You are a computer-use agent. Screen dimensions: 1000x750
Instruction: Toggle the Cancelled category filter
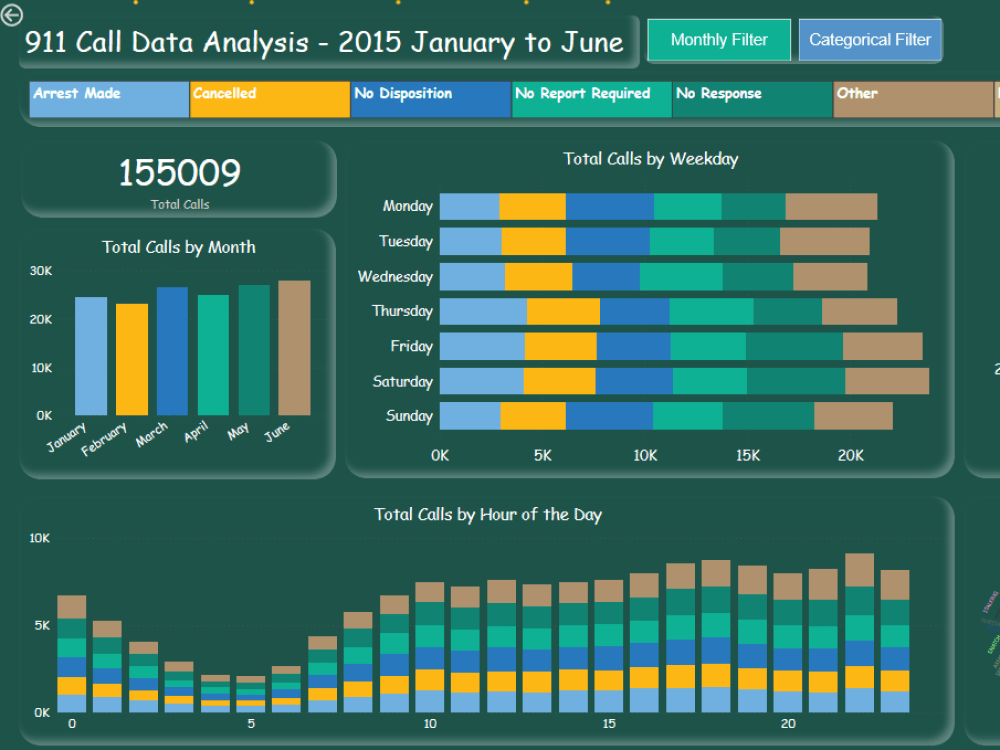pos(269,99)
